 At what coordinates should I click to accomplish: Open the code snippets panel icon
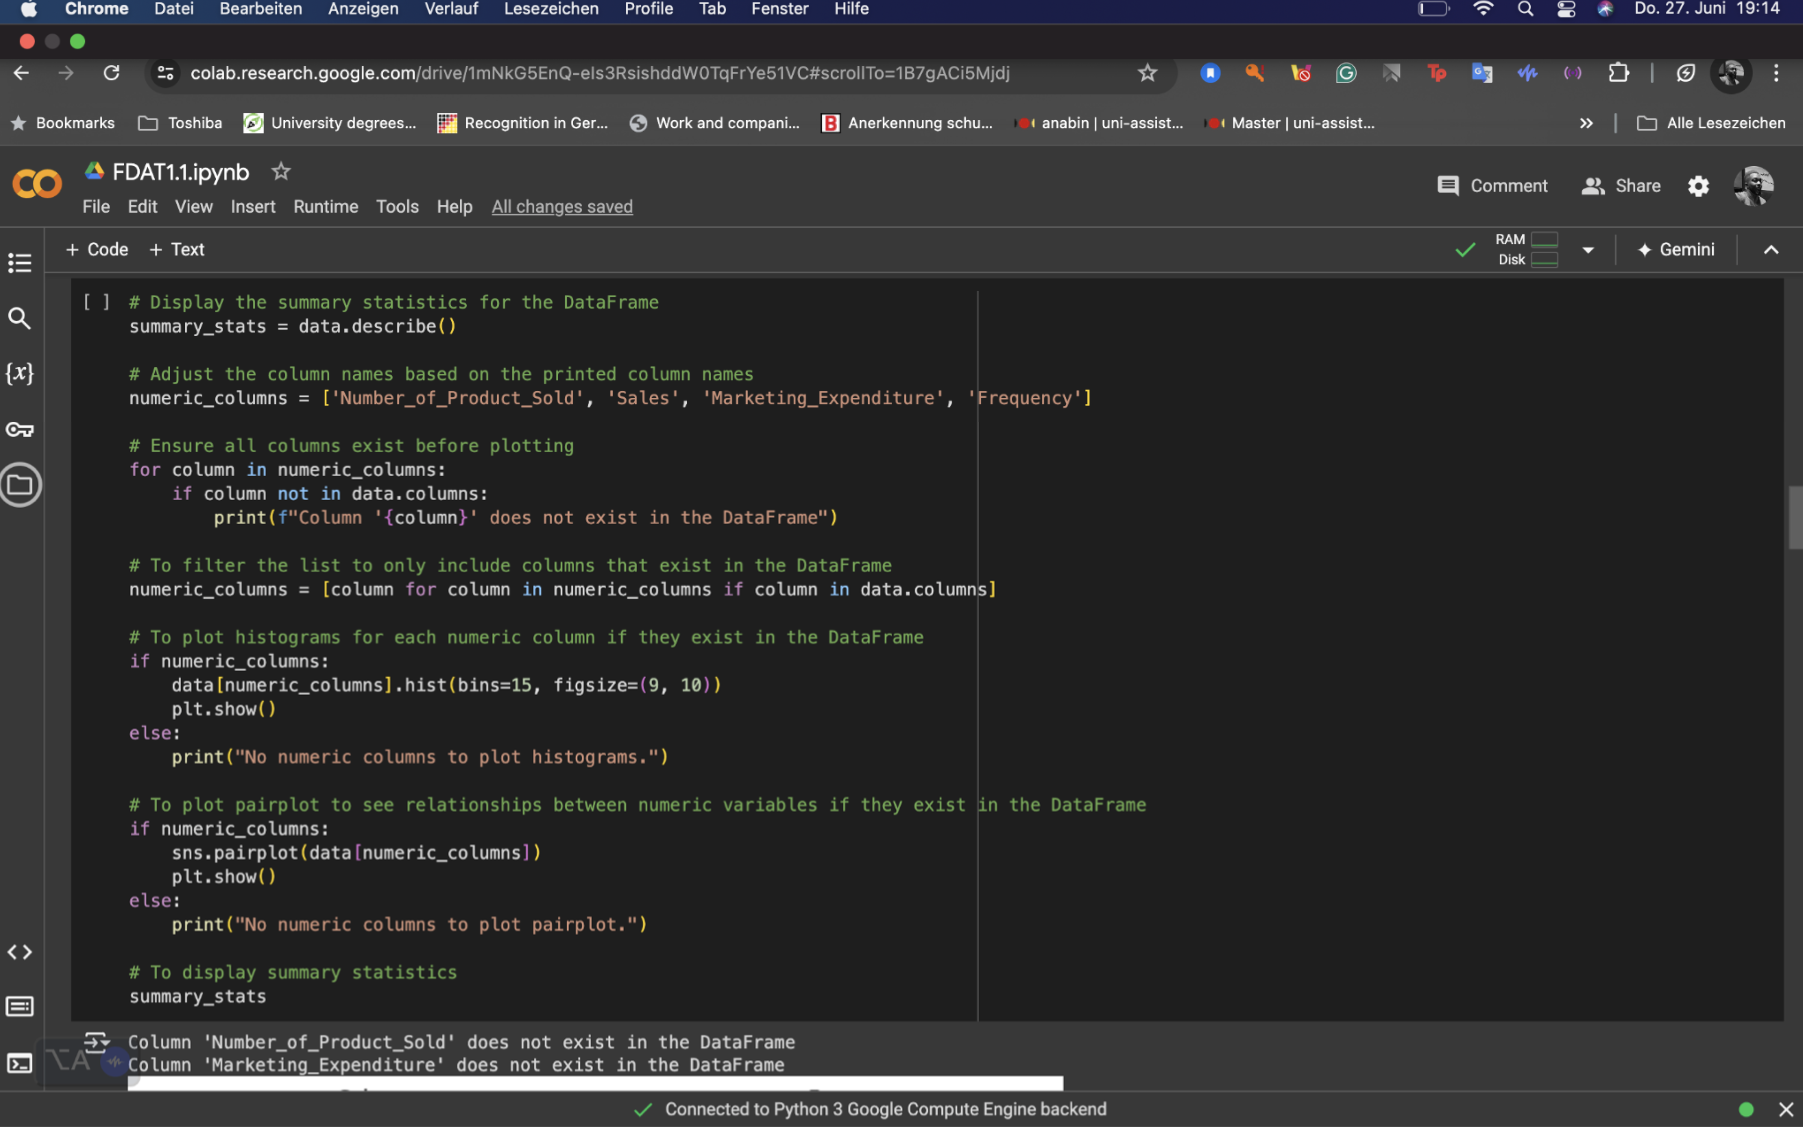tap(19, 953)
